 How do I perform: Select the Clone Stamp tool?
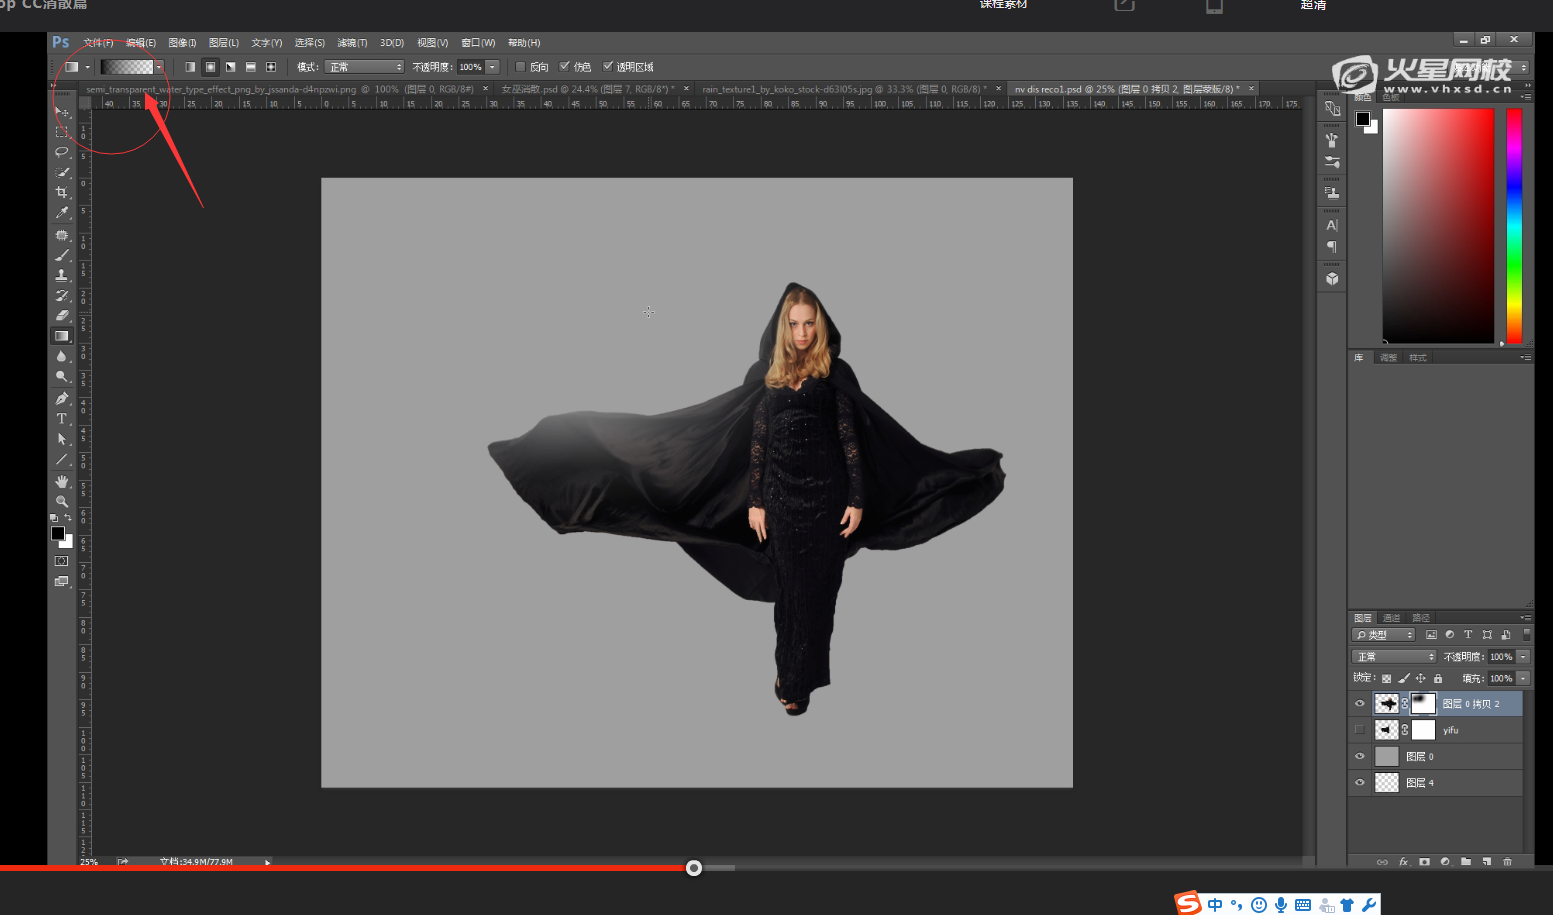pos(61,275)
